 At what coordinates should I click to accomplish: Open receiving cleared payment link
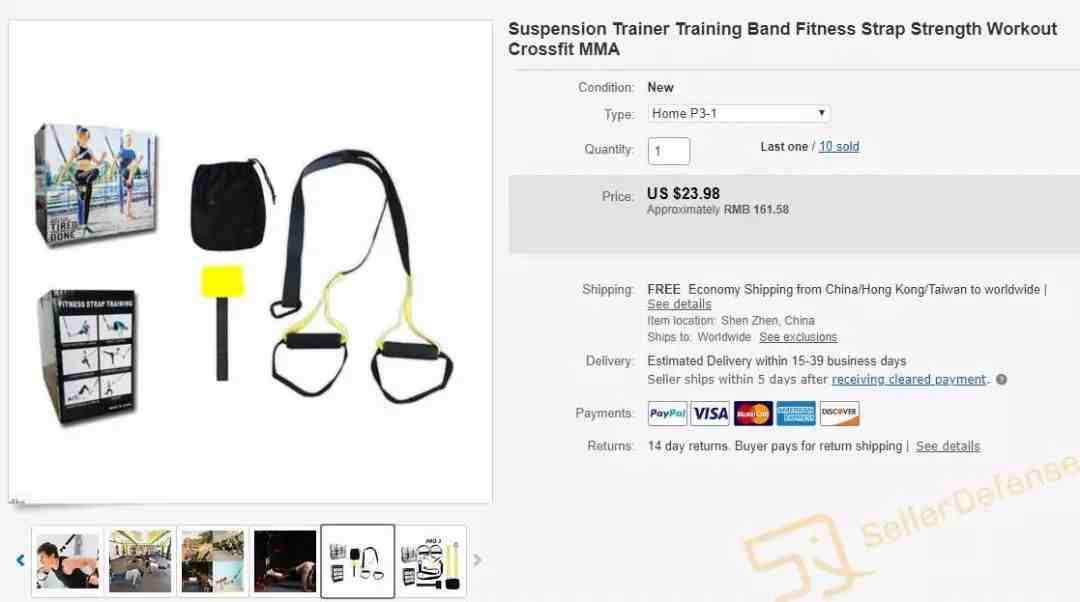(x=908, y=380)
